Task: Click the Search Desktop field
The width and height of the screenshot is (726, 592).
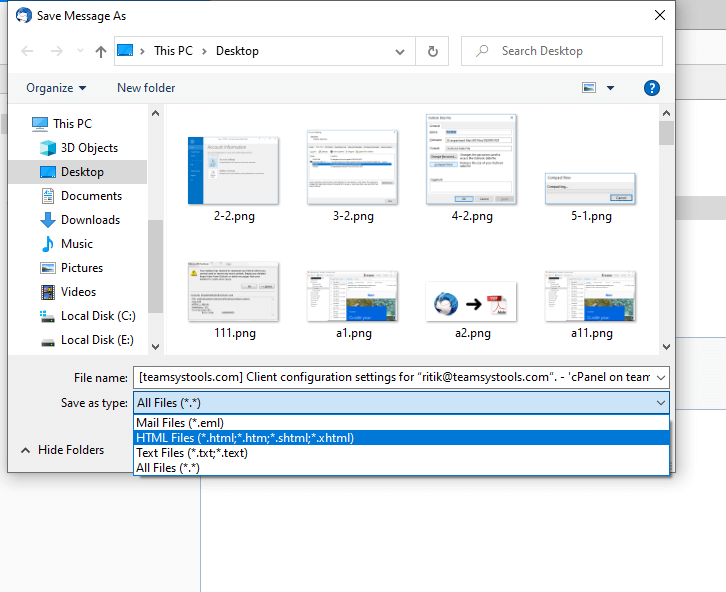Action: (x=562, y=51)
